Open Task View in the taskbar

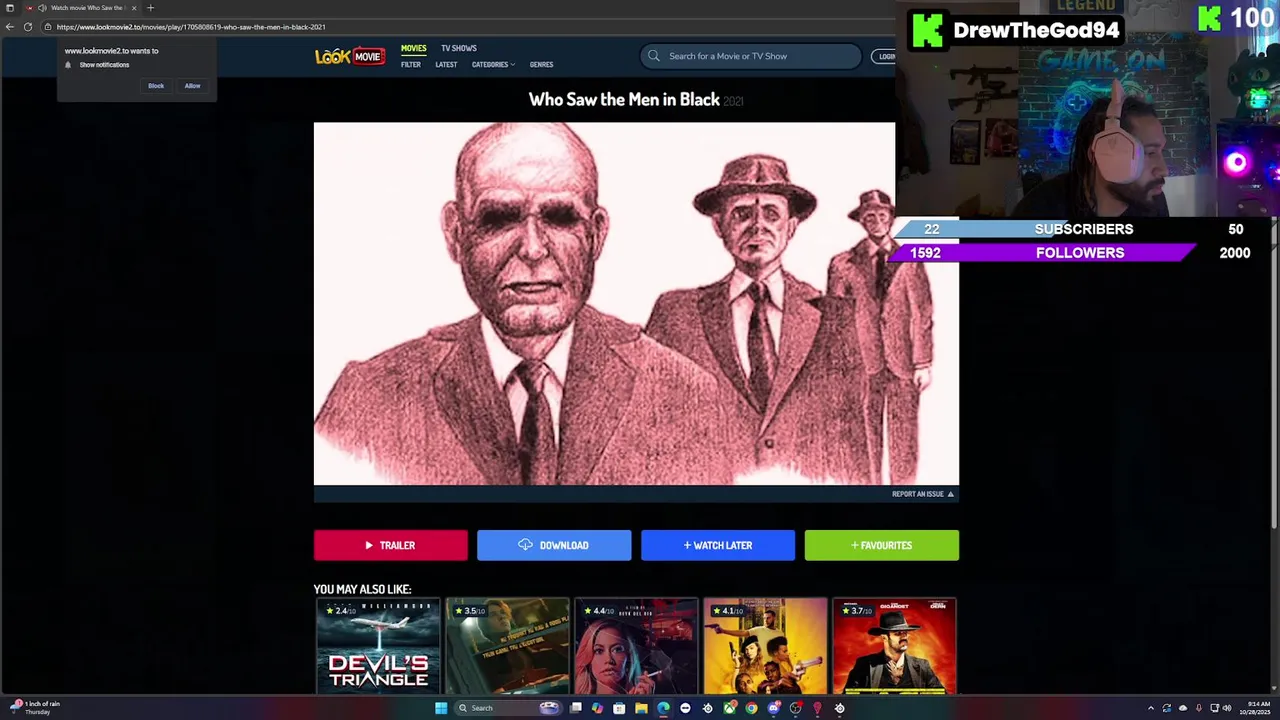click(575, 708)
